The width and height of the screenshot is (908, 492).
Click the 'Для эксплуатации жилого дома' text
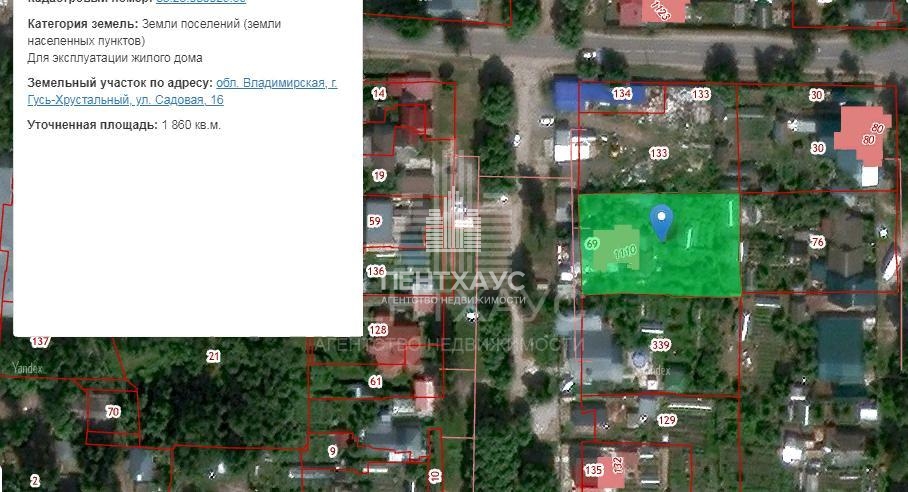pos(115,58)
